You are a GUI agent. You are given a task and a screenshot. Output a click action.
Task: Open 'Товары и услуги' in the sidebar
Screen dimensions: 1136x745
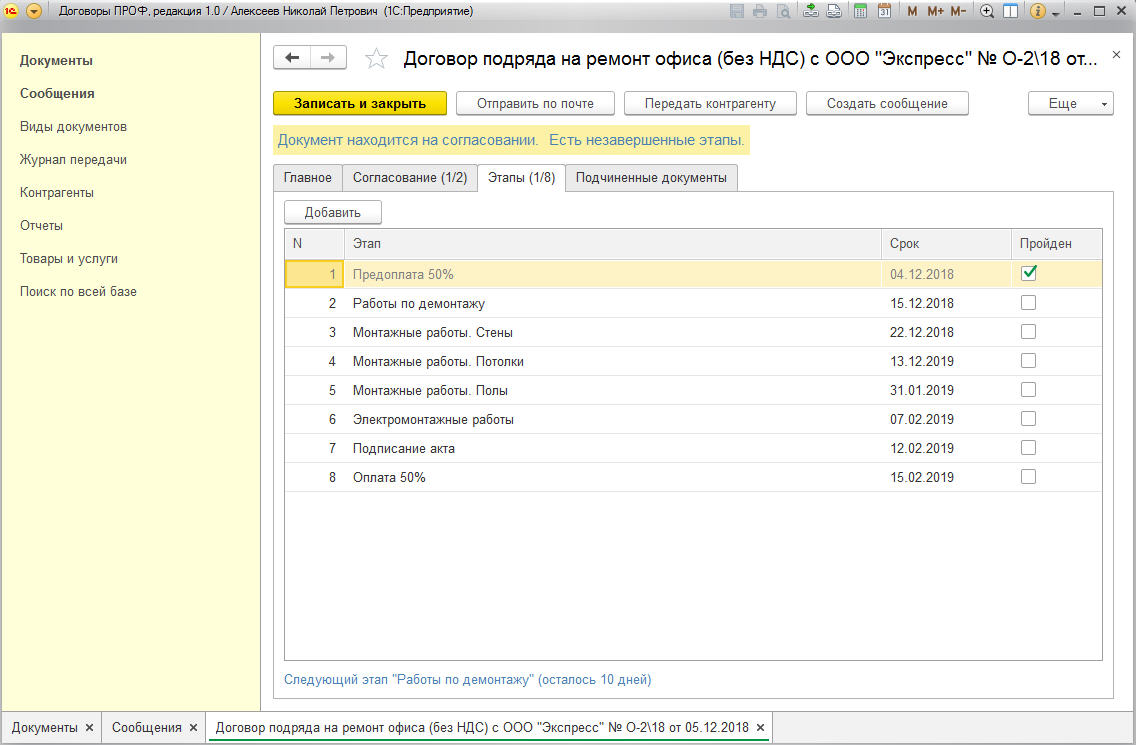pyautogui.click(x=69, y=259)
